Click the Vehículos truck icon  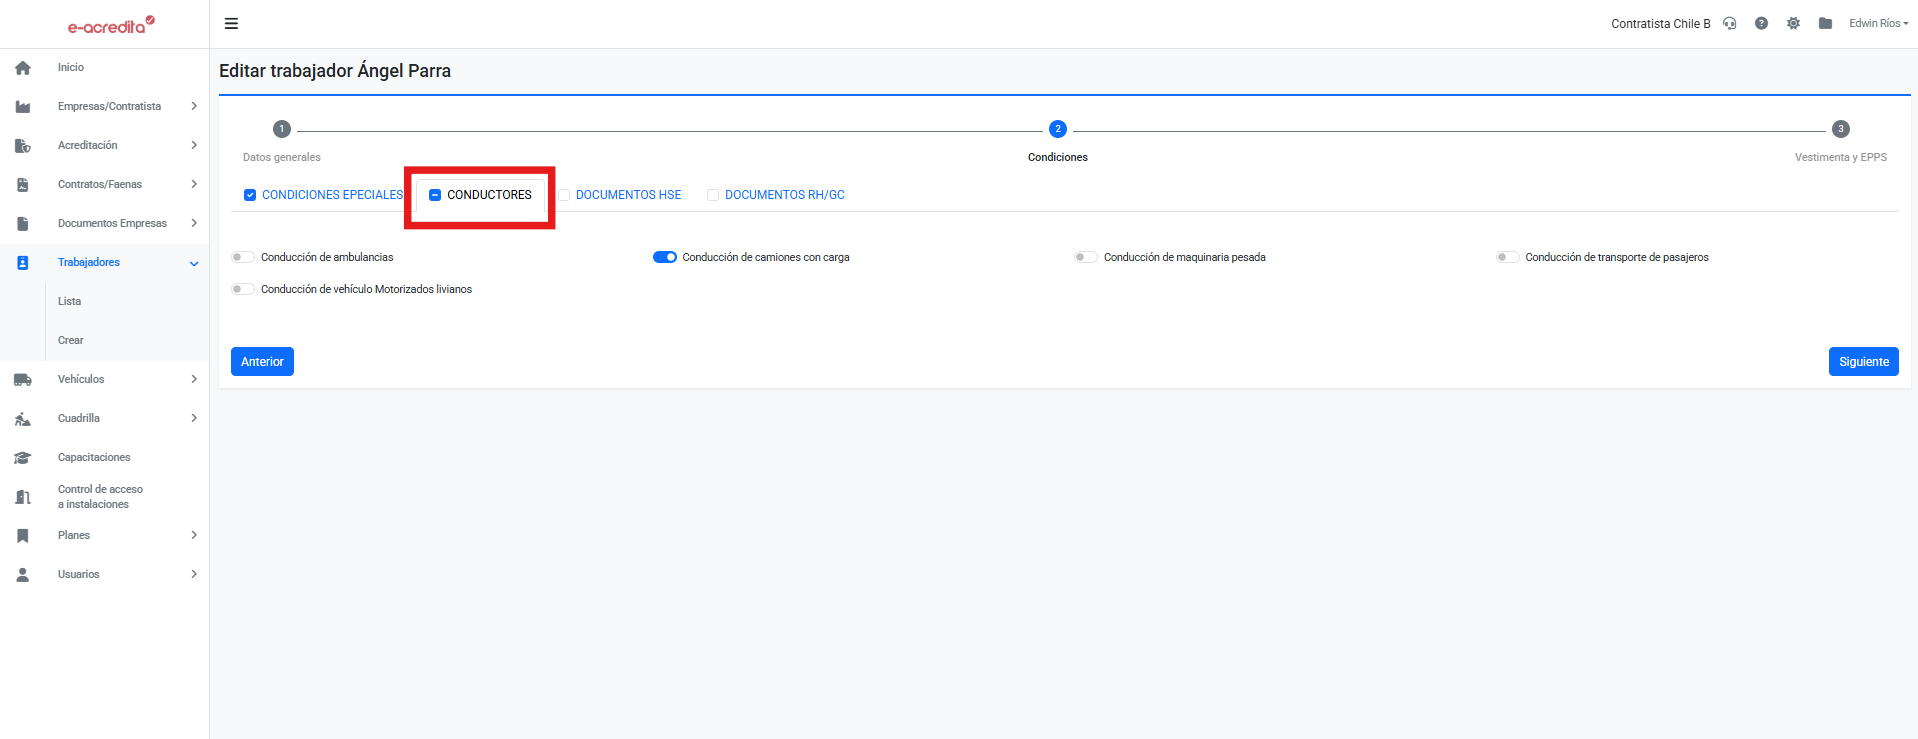coord(23,380)
